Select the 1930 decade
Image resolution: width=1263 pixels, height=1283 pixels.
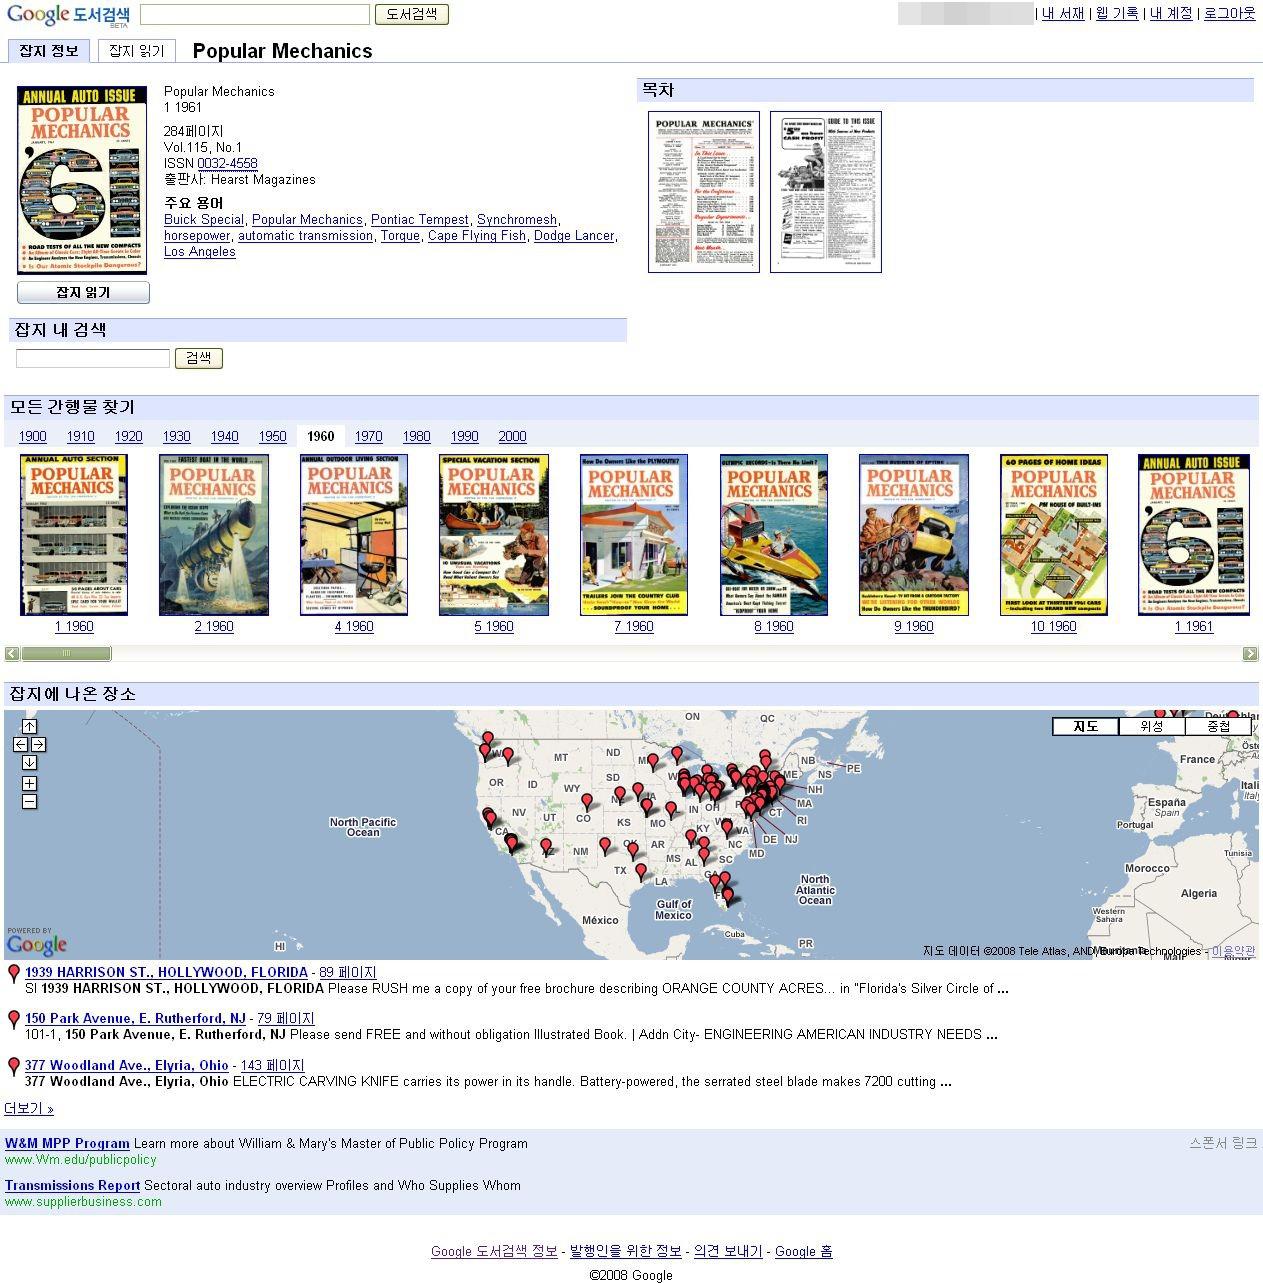point(177,436)
